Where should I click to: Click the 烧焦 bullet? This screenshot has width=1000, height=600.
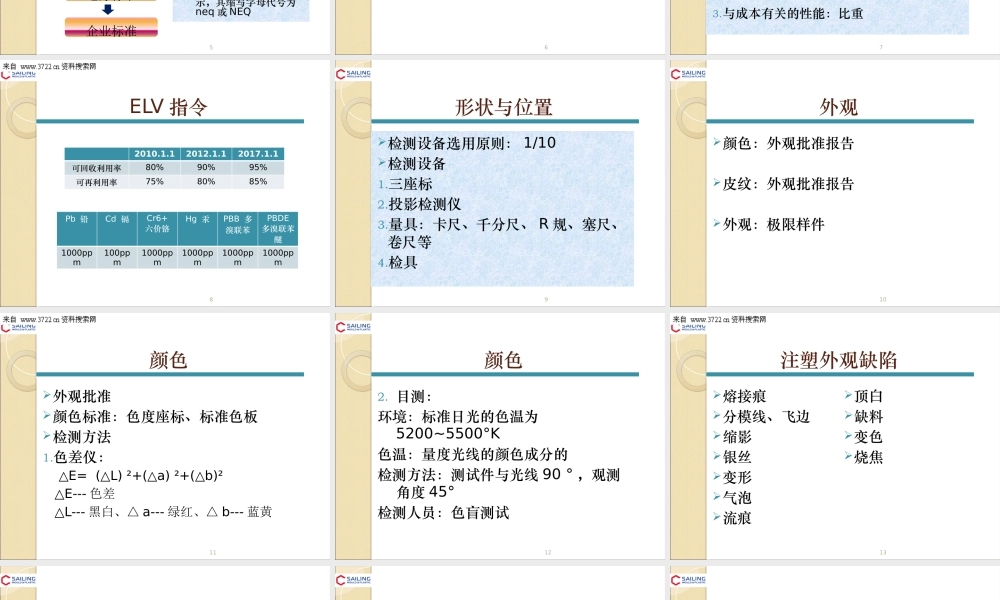point(864,458)
